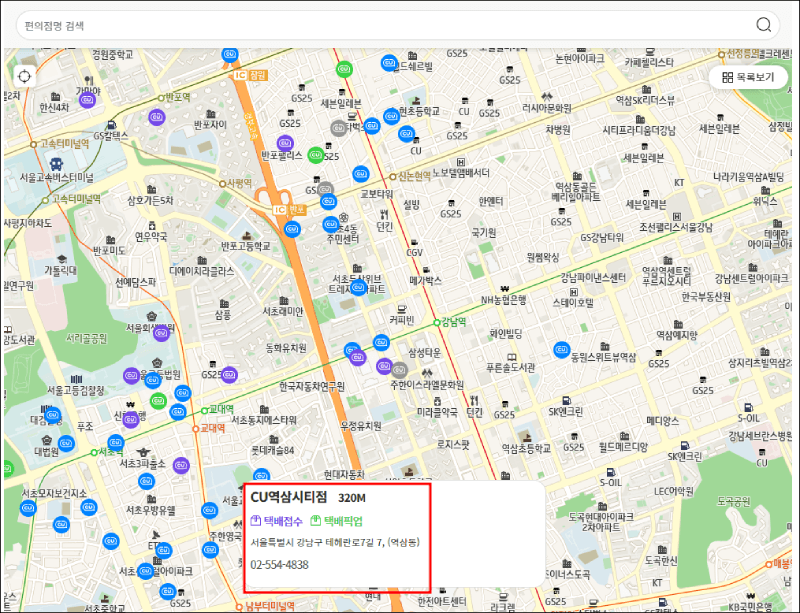Click the 푸른솔도서관 library icon
Viewport: 800px width, 613px height.
[511, 358]
